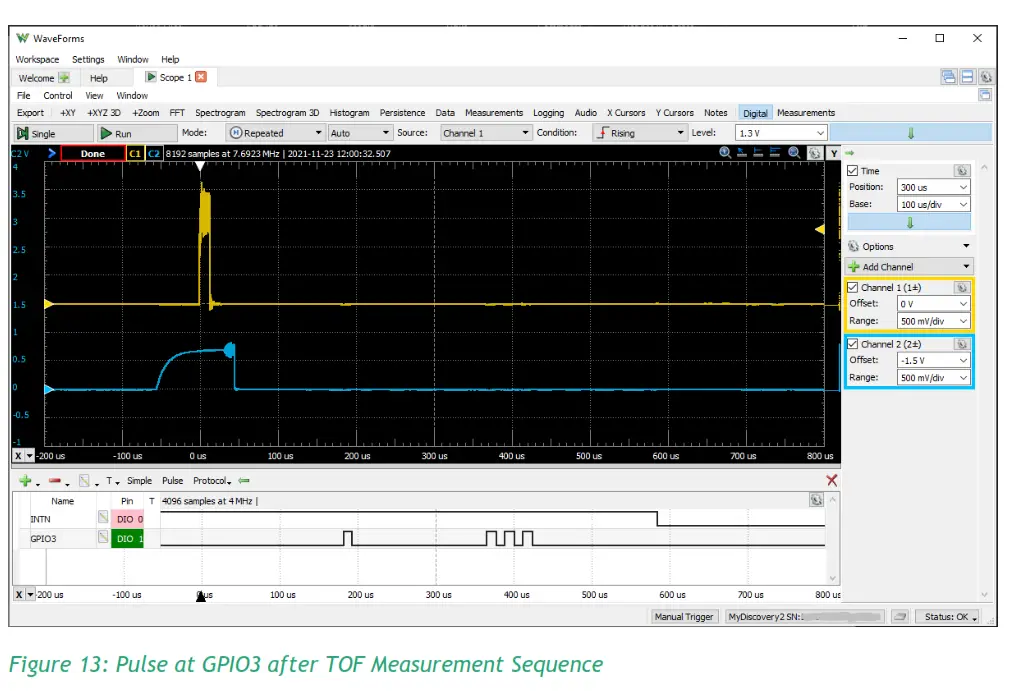This screenshot has height=691, width=1019.
Task: Remove a signal with the red minus icon
Action: tap(55, 480)
